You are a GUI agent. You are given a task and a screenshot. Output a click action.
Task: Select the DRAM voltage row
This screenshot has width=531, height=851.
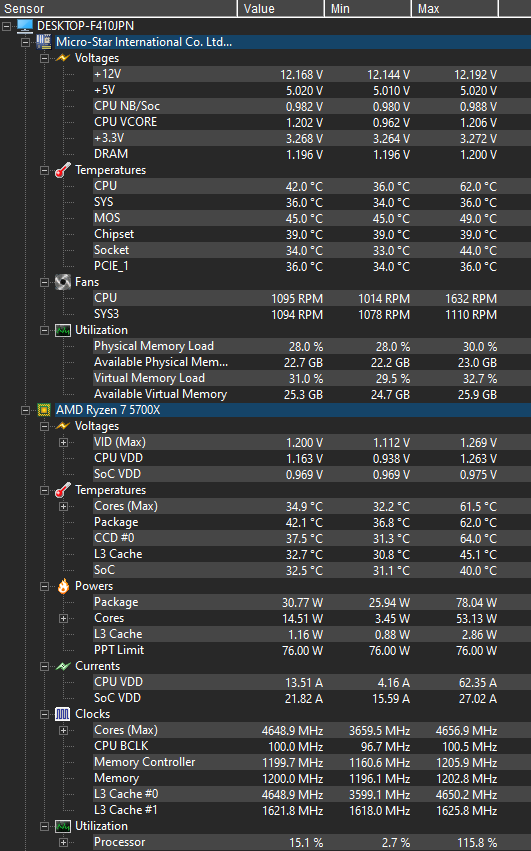tap(312, 154)
